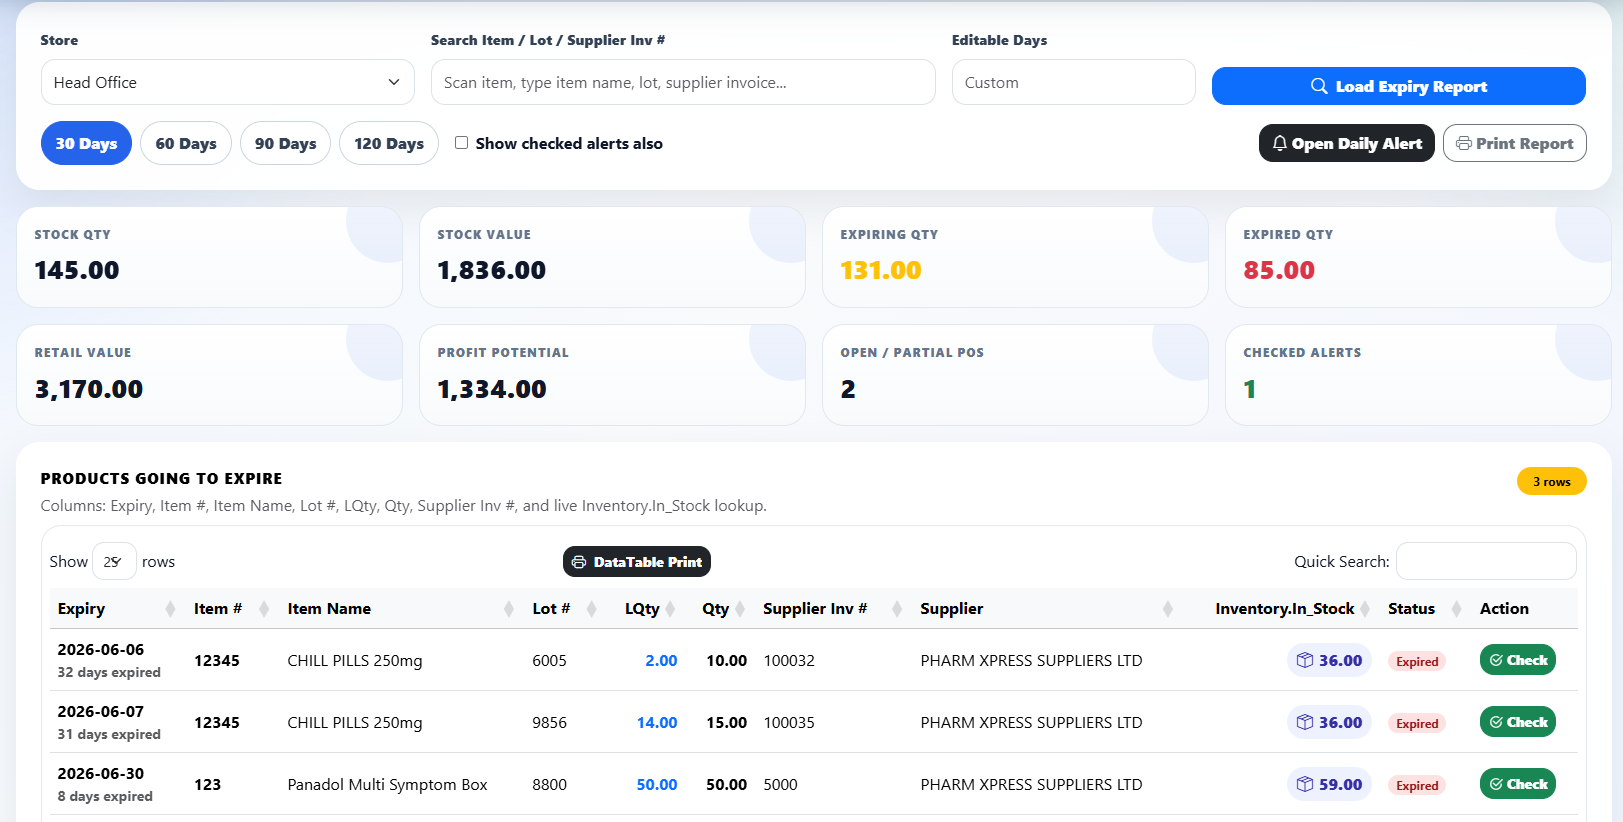Screen dimensions: 1623x822
Task: Click the LQty value 50.00 link
Action: [657, 785]
